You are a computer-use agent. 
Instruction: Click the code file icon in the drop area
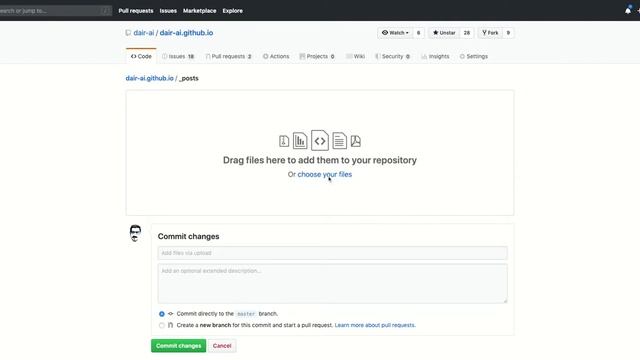pyautogui.click(x=320, y=140)
